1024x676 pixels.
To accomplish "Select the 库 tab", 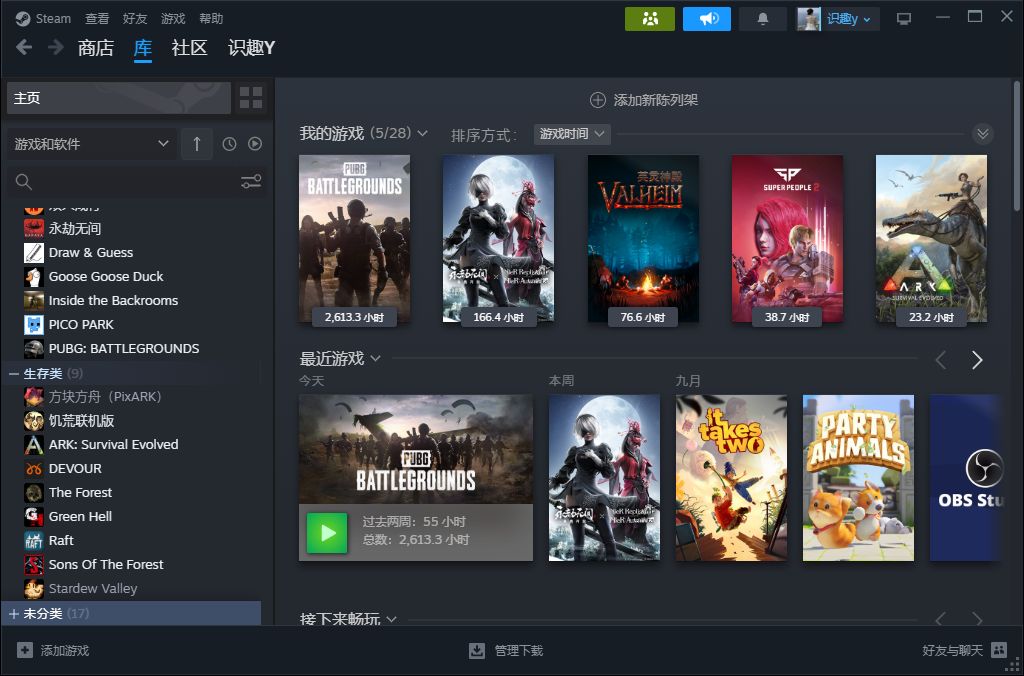I will pos(142,48).
